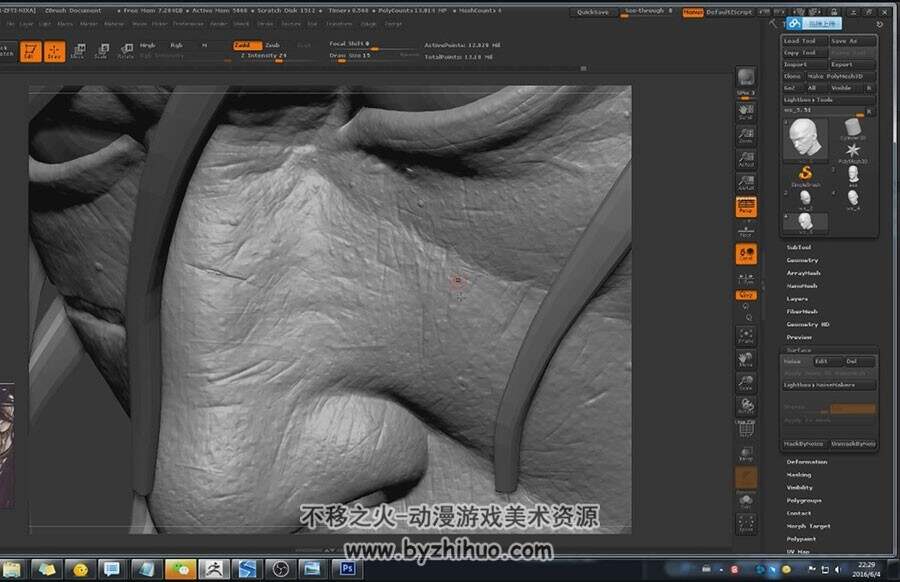Screen dimensions: 900x582
Task: Click the Rotate view icon in right shelf
Action: point(746,406)
